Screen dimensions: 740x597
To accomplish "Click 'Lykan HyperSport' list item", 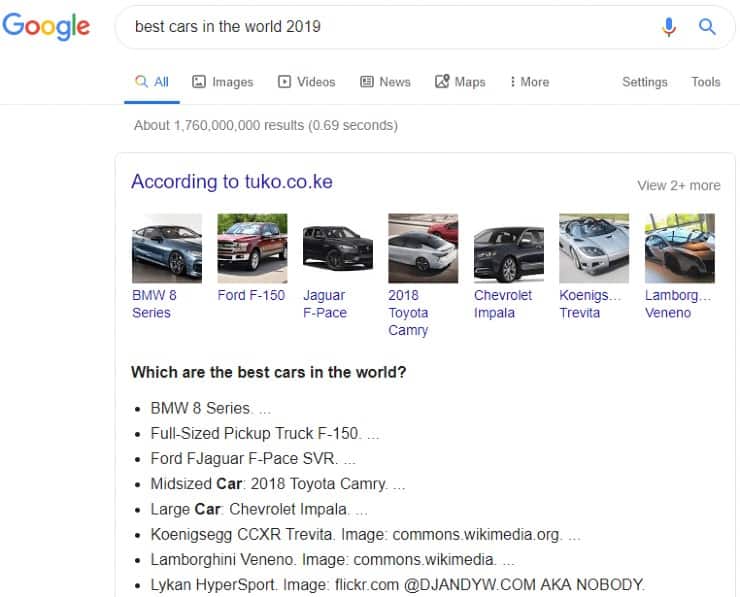I will point(397,585).
